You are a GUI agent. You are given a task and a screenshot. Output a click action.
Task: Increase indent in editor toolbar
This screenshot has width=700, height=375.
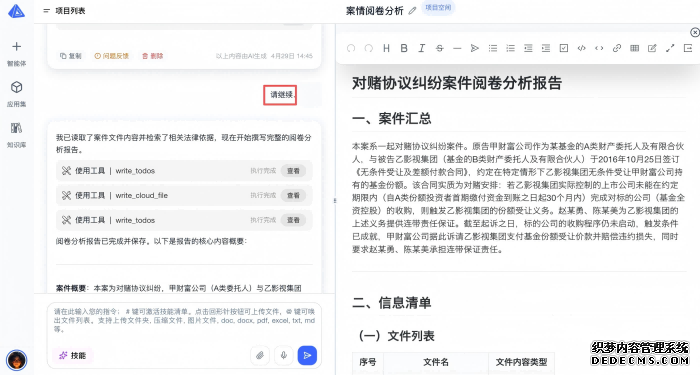tap(546, 48)
